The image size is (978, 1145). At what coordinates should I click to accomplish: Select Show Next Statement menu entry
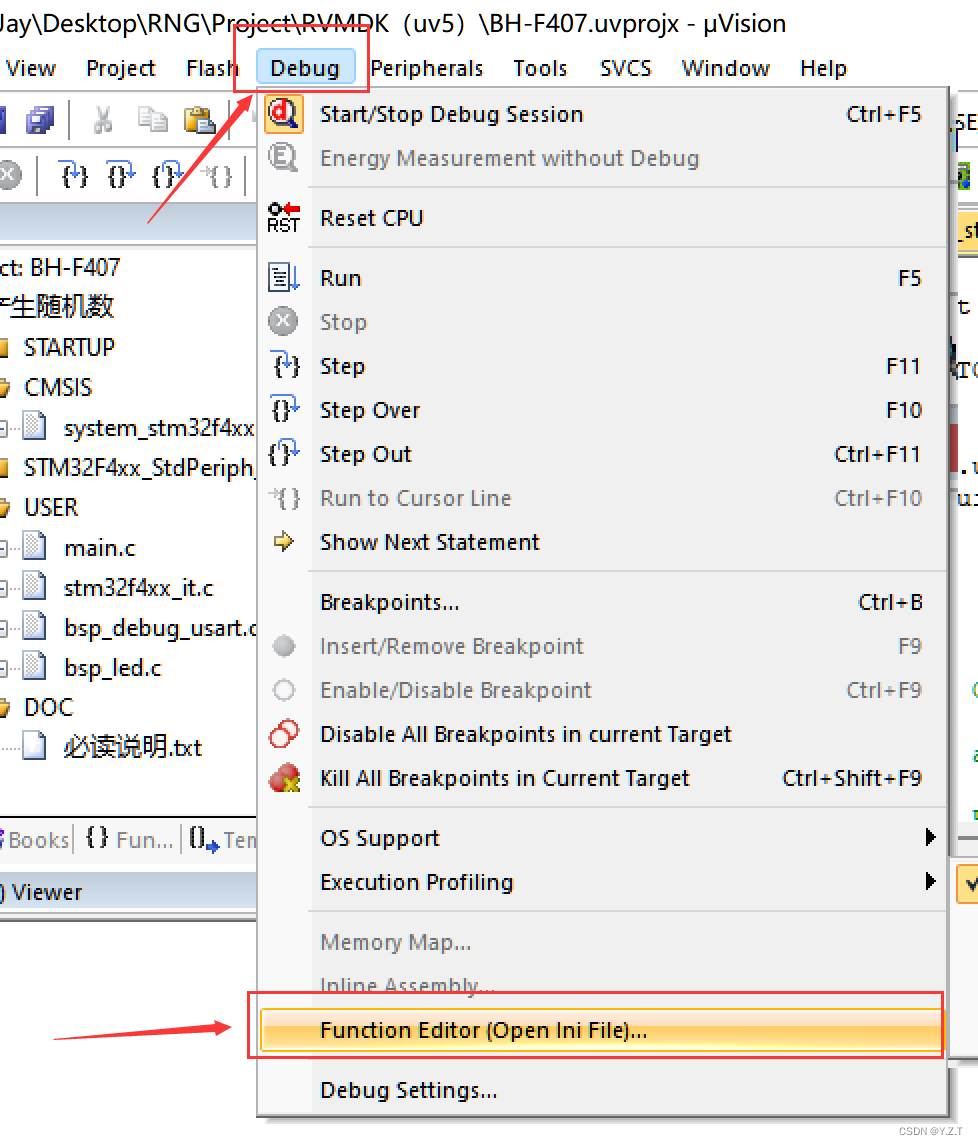[603, 542]
